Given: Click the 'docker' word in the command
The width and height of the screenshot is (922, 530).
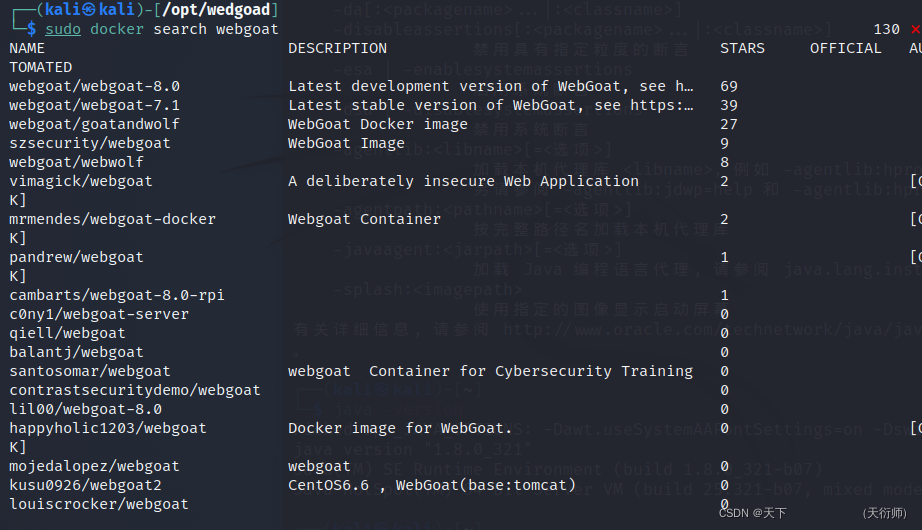Looking at the screenshot, I should click(117, 29).
